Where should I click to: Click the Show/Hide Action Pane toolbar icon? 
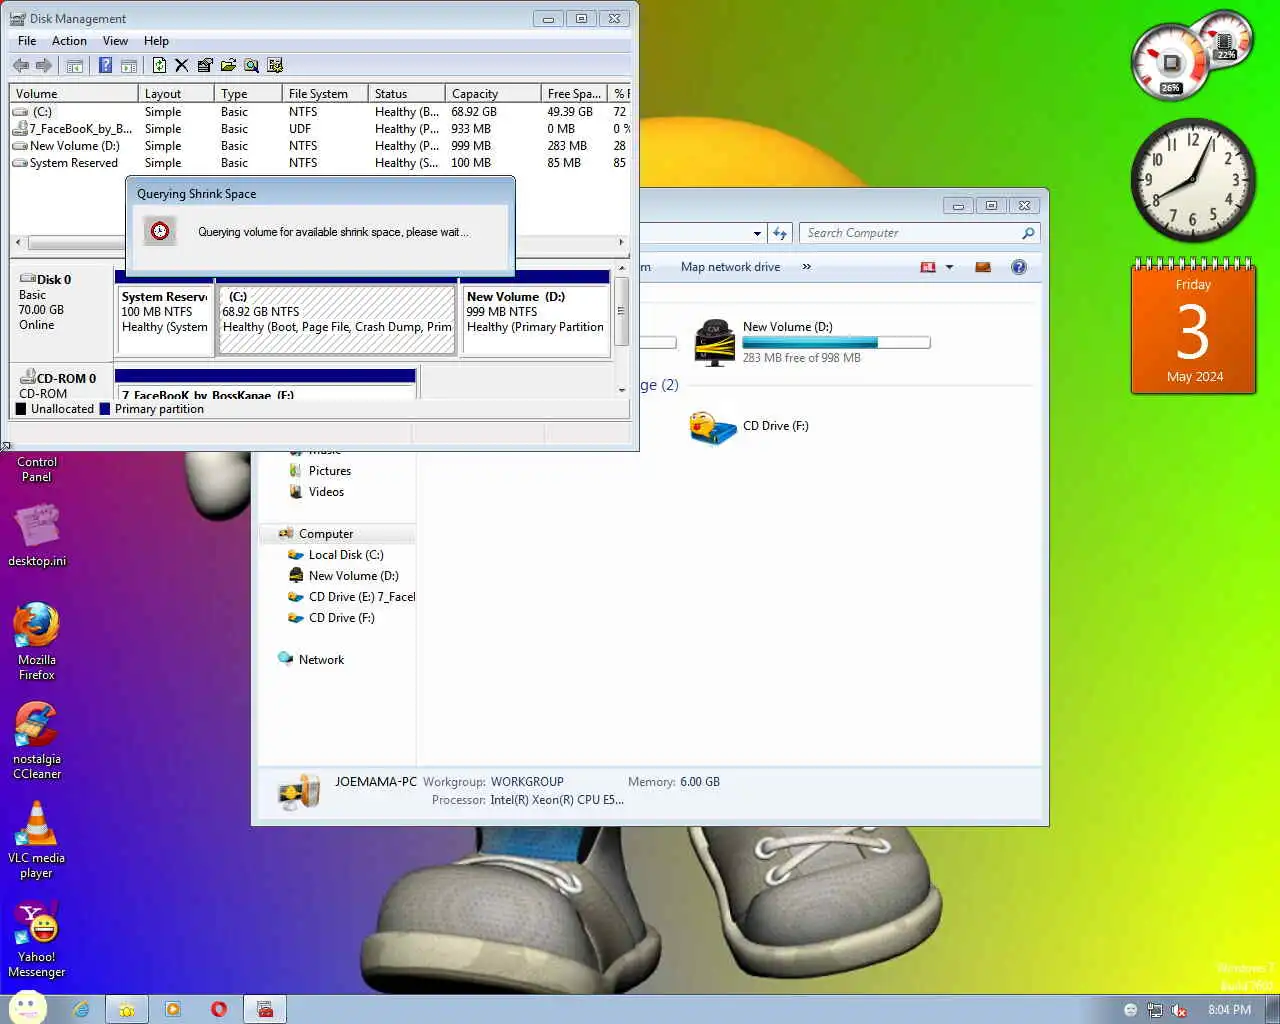pos(129,65)
